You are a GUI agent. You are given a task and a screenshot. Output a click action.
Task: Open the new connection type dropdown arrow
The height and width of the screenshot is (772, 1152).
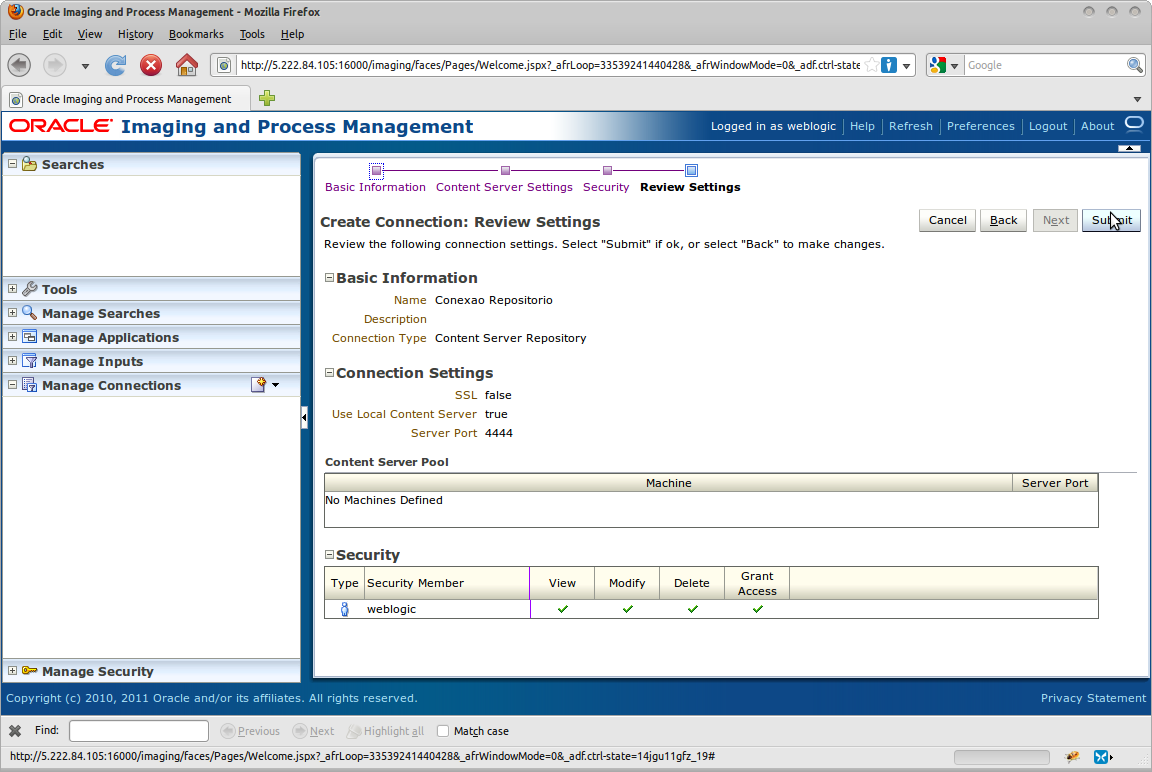276,385
